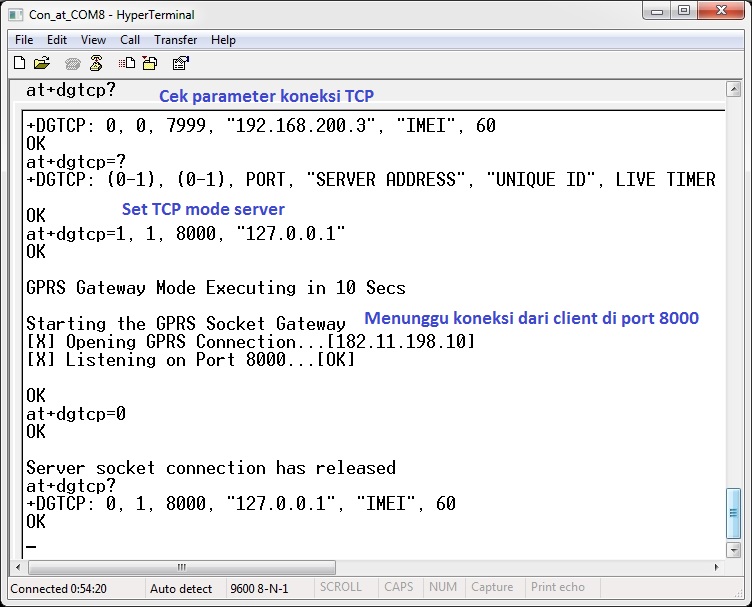Click the vertical scrollbar down arrow
The height and width of the screenshot is (607, 752).
(x=734, y=550)
